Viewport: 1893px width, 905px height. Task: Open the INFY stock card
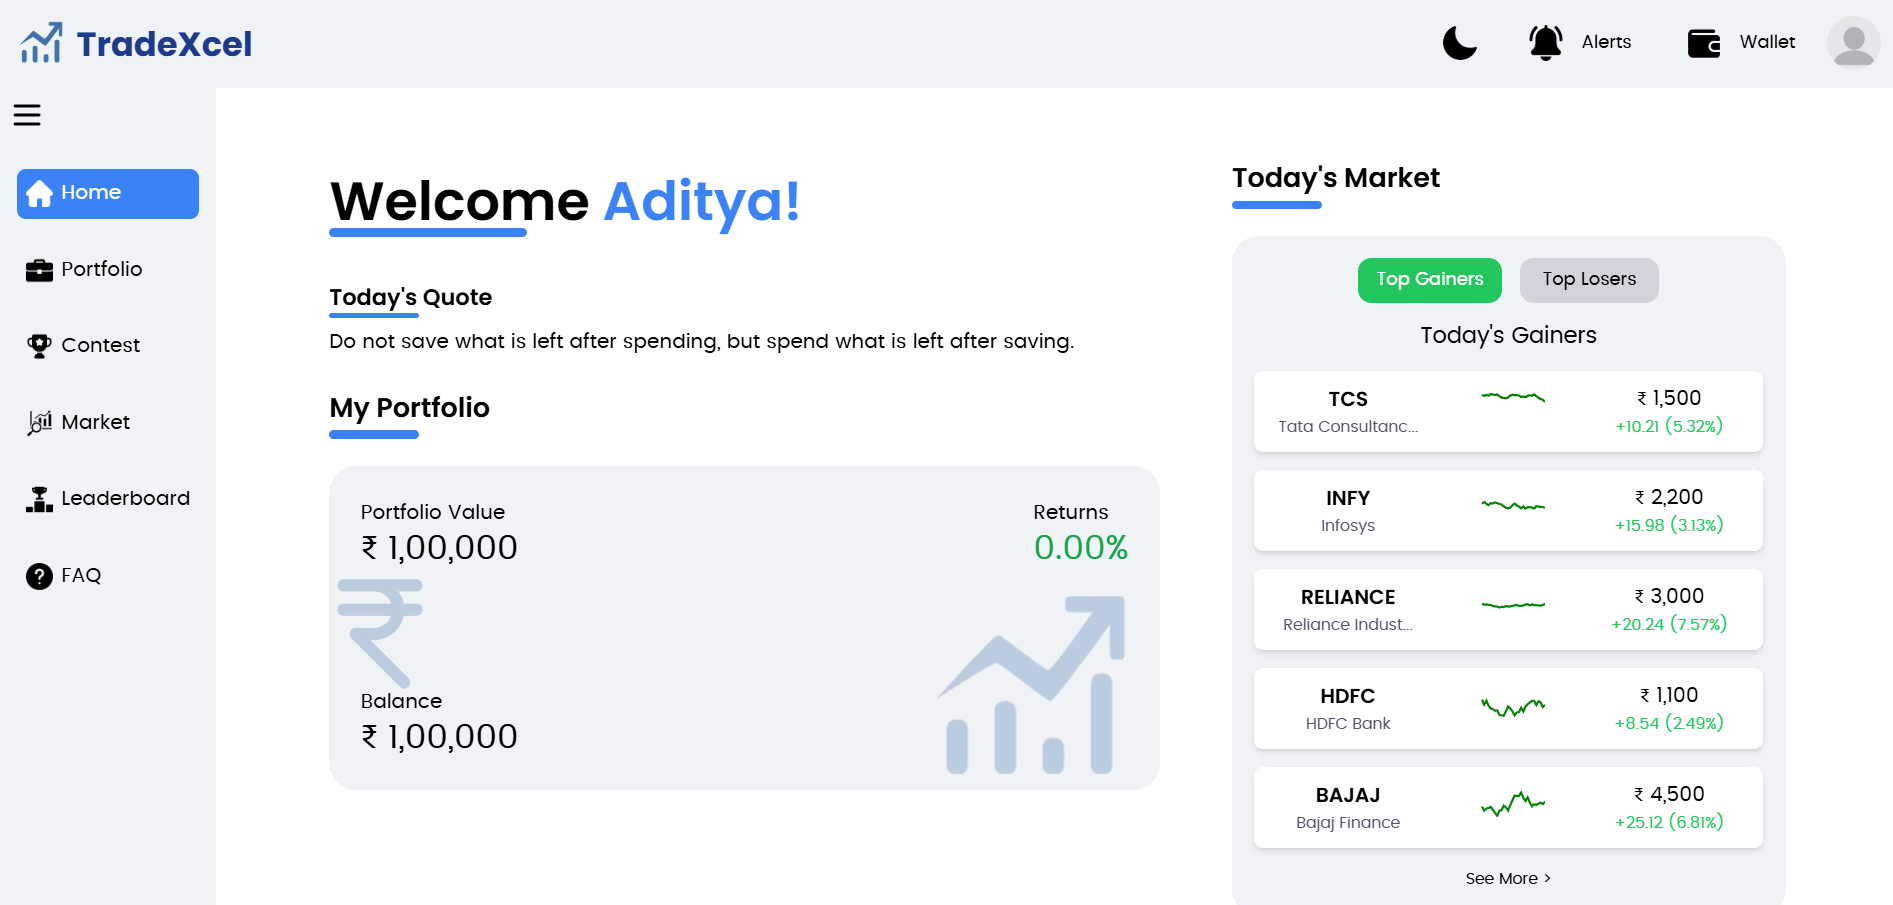tap(1508, 510)
